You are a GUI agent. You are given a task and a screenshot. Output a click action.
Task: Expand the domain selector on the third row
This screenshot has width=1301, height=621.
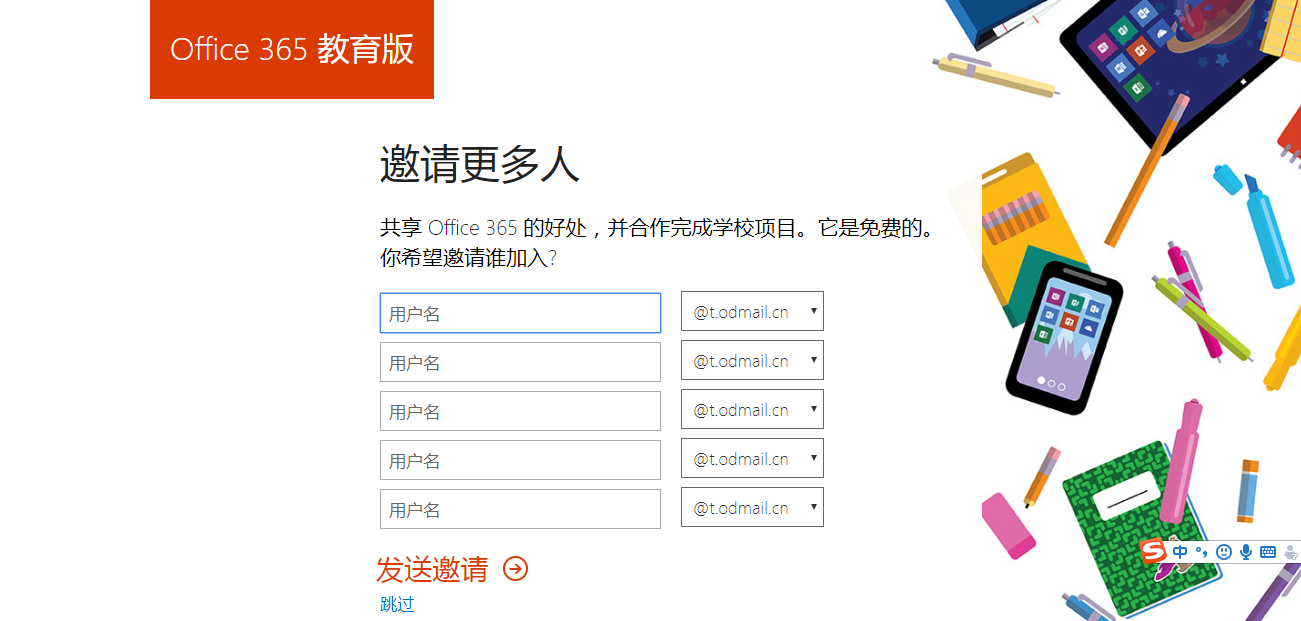coord(751,409)
